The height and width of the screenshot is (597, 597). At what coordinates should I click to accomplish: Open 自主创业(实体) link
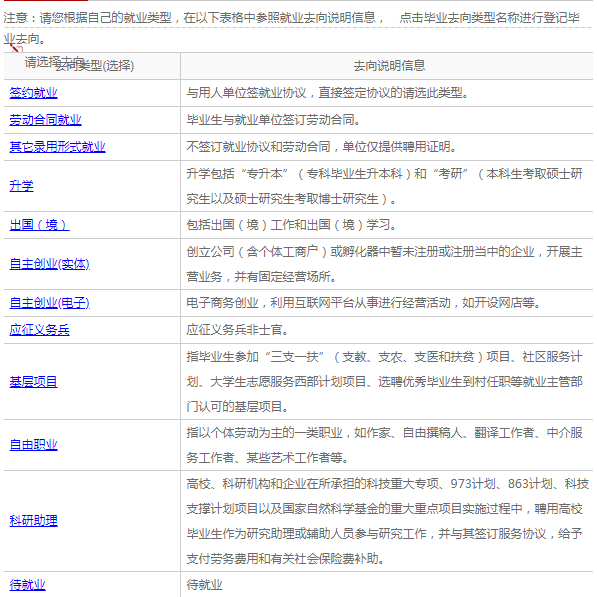(x=49, y=264)
